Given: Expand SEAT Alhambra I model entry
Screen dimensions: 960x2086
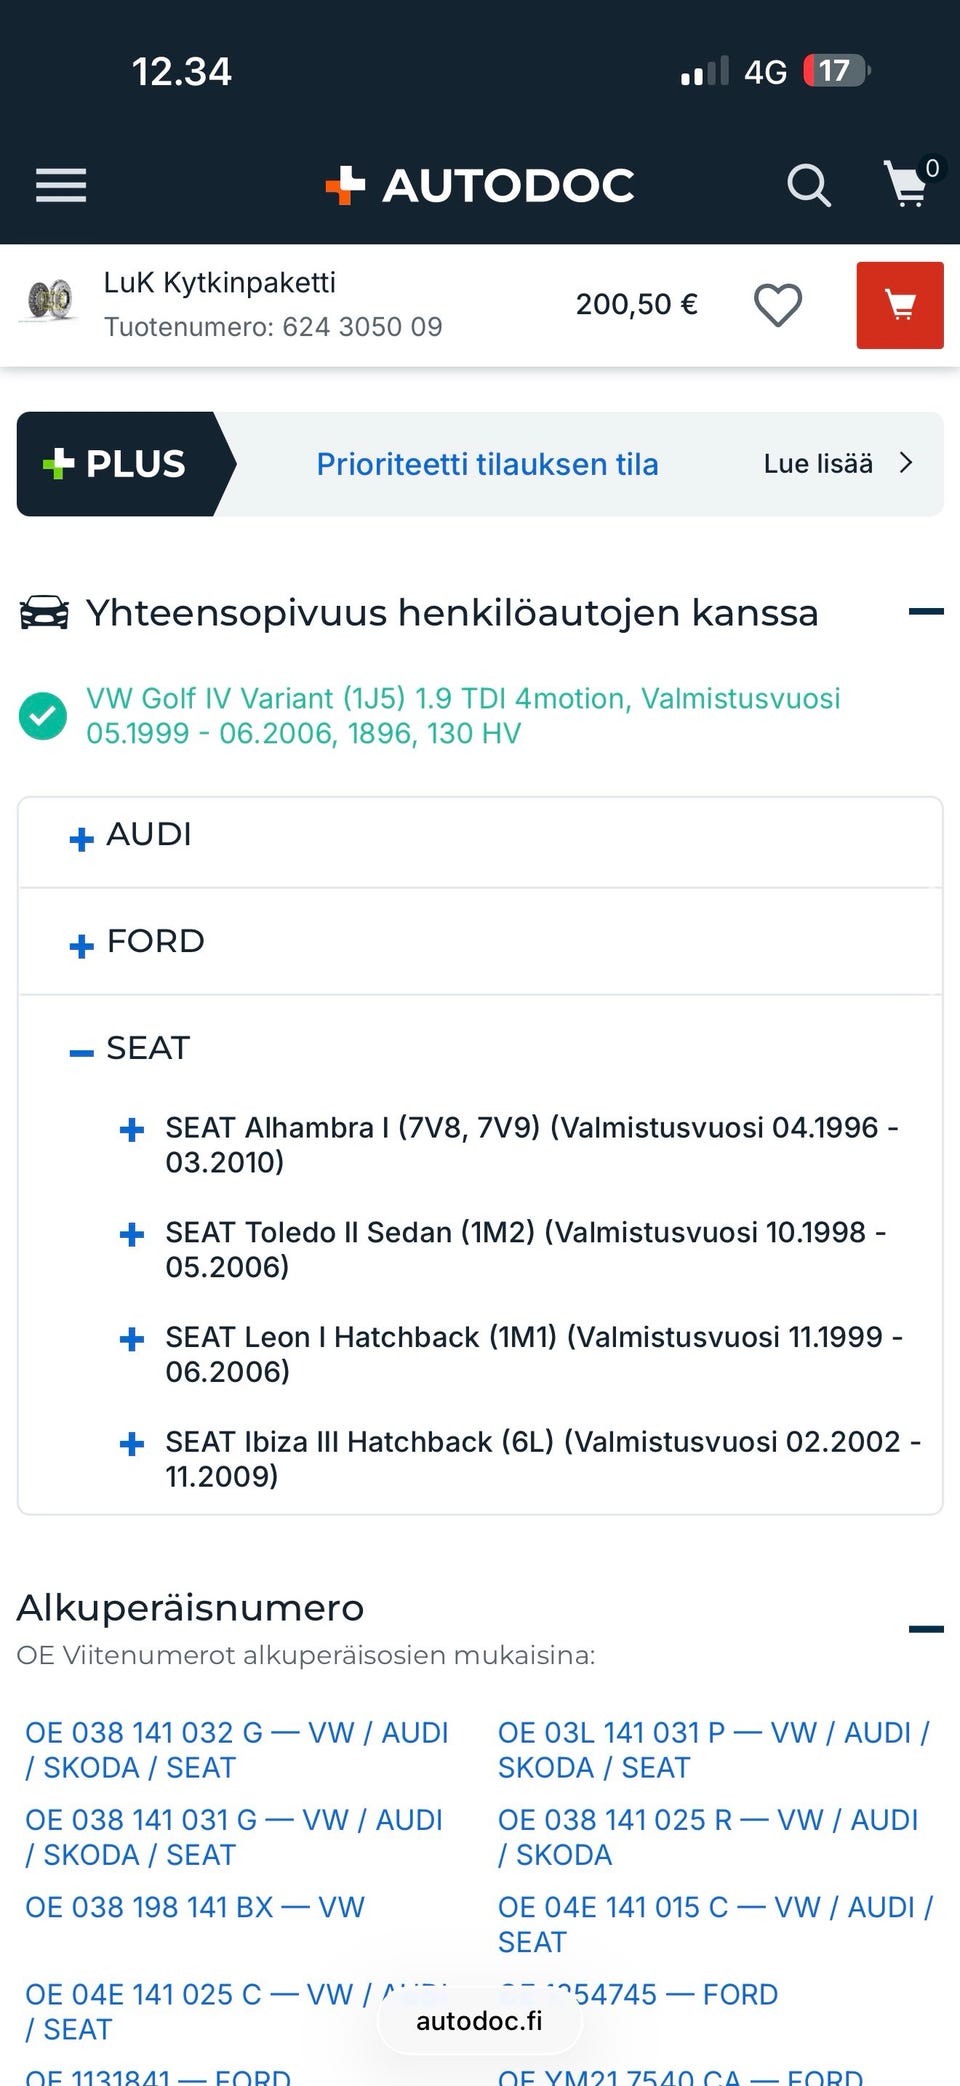Looking at the screenshot, I should point(132,1130).
